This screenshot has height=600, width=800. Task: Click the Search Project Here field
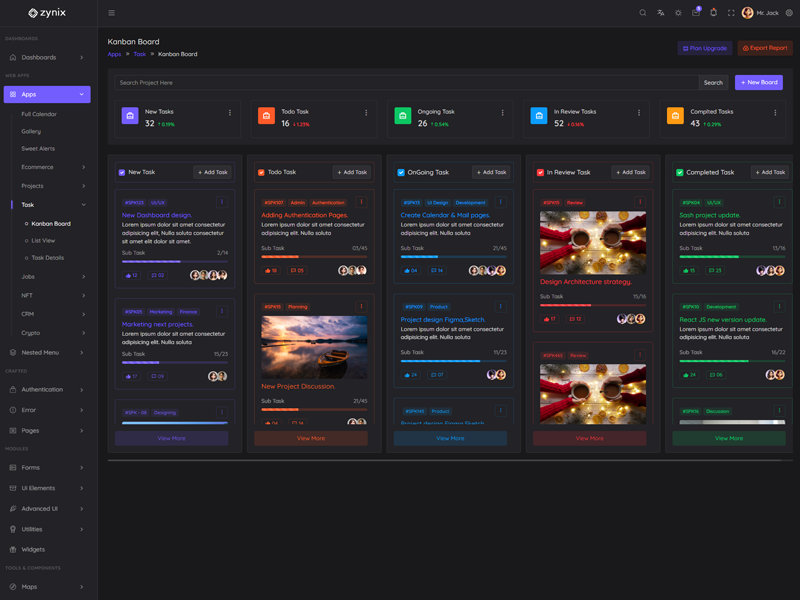pyautogui.click(x=405, y=83)
